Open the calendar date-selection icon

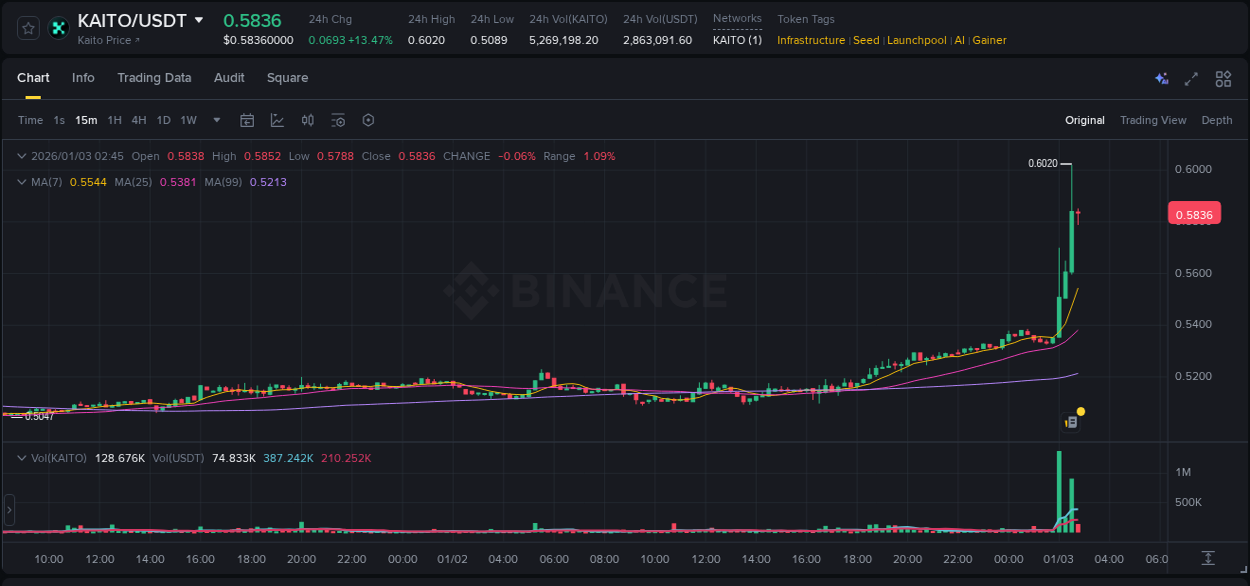[247, 120]
